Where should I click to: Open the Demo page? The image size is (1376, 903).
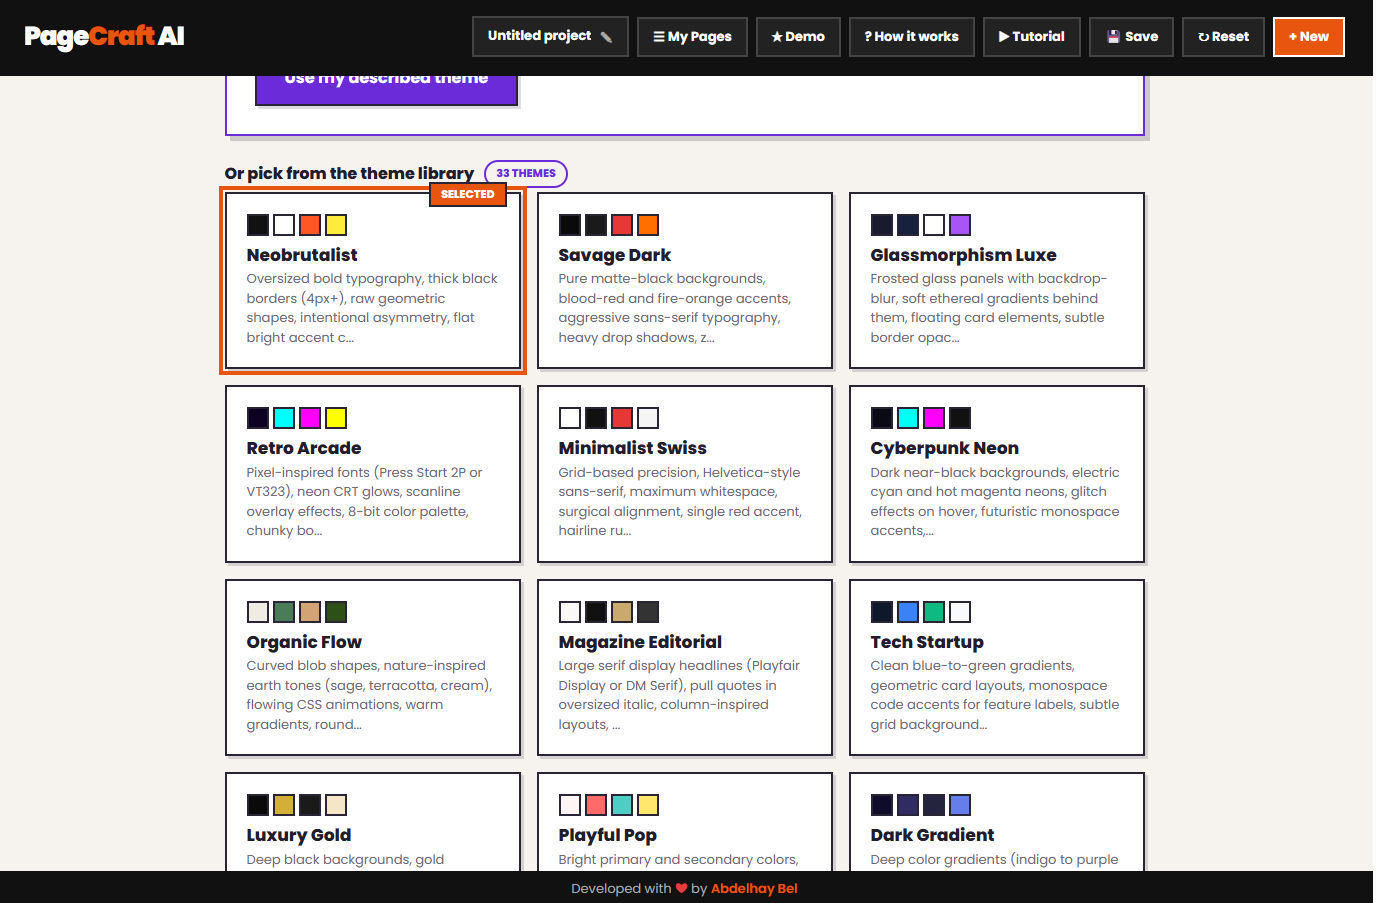tap(798, 37)
